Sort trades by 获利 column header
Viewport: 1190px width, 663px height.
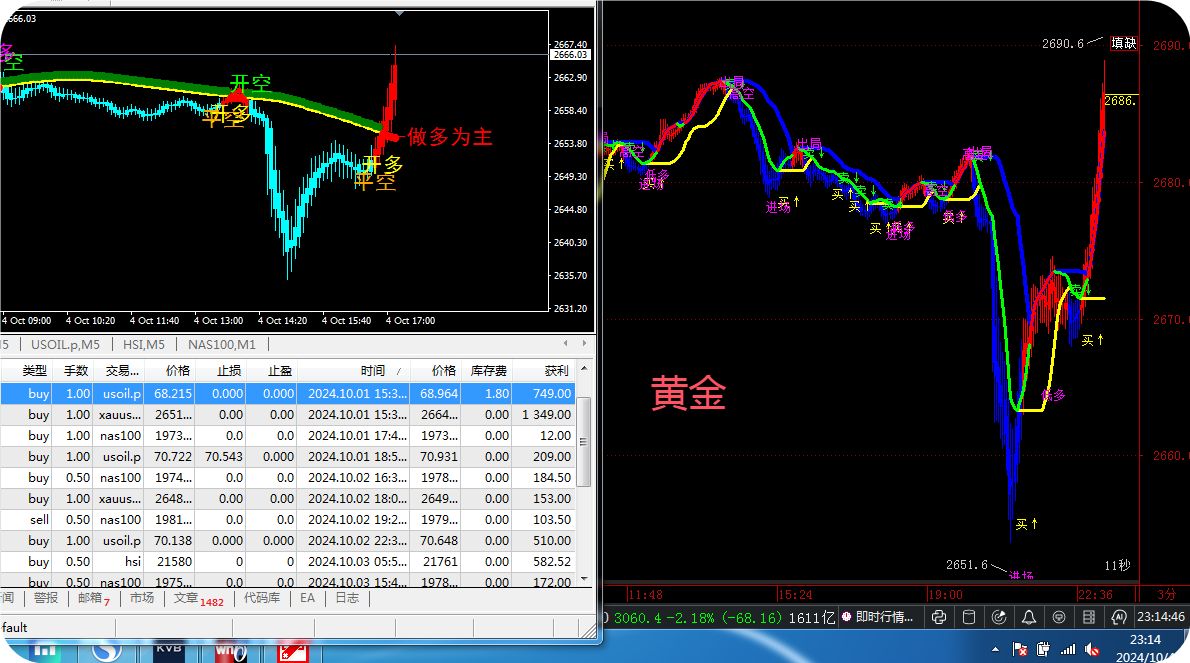tap(556, 371)
